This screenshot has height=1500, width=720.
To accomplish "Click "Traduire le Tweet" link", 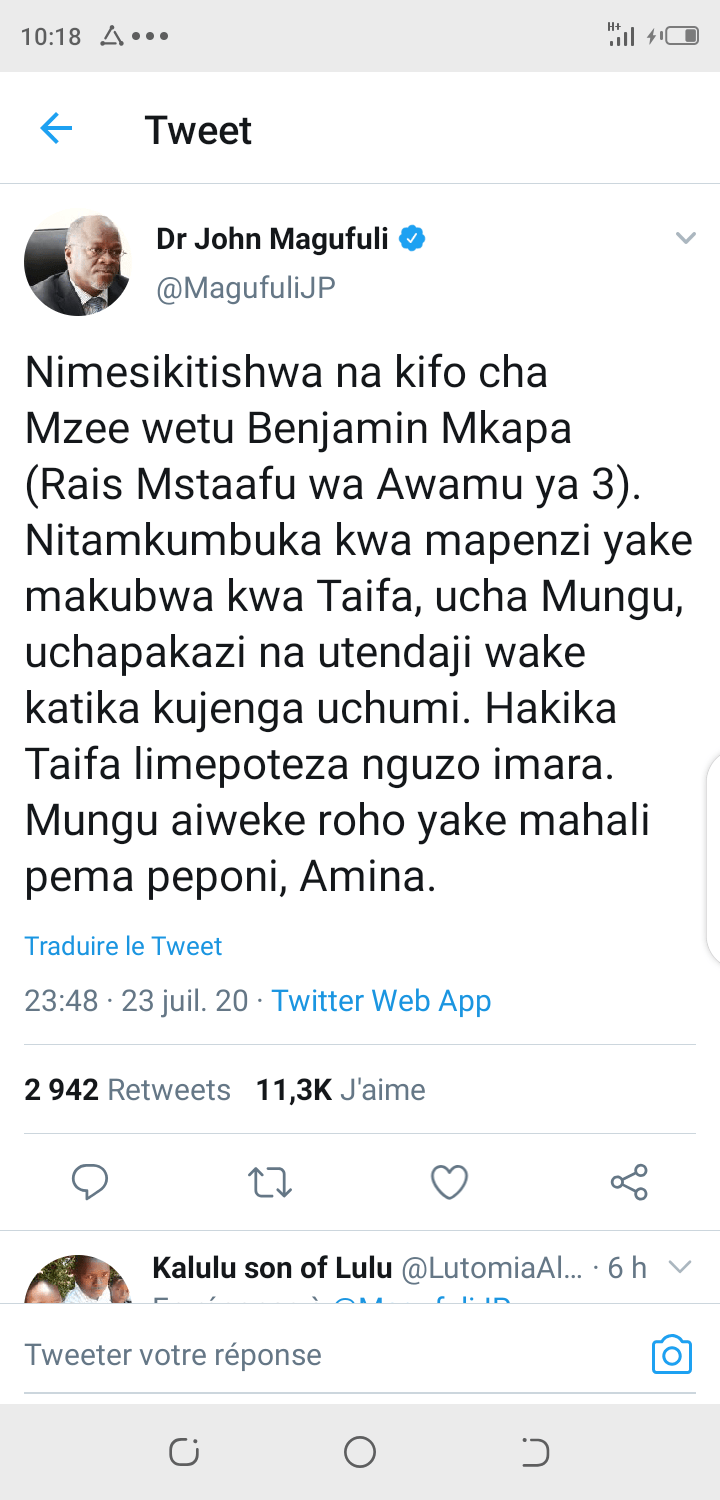I will point(123,946).
